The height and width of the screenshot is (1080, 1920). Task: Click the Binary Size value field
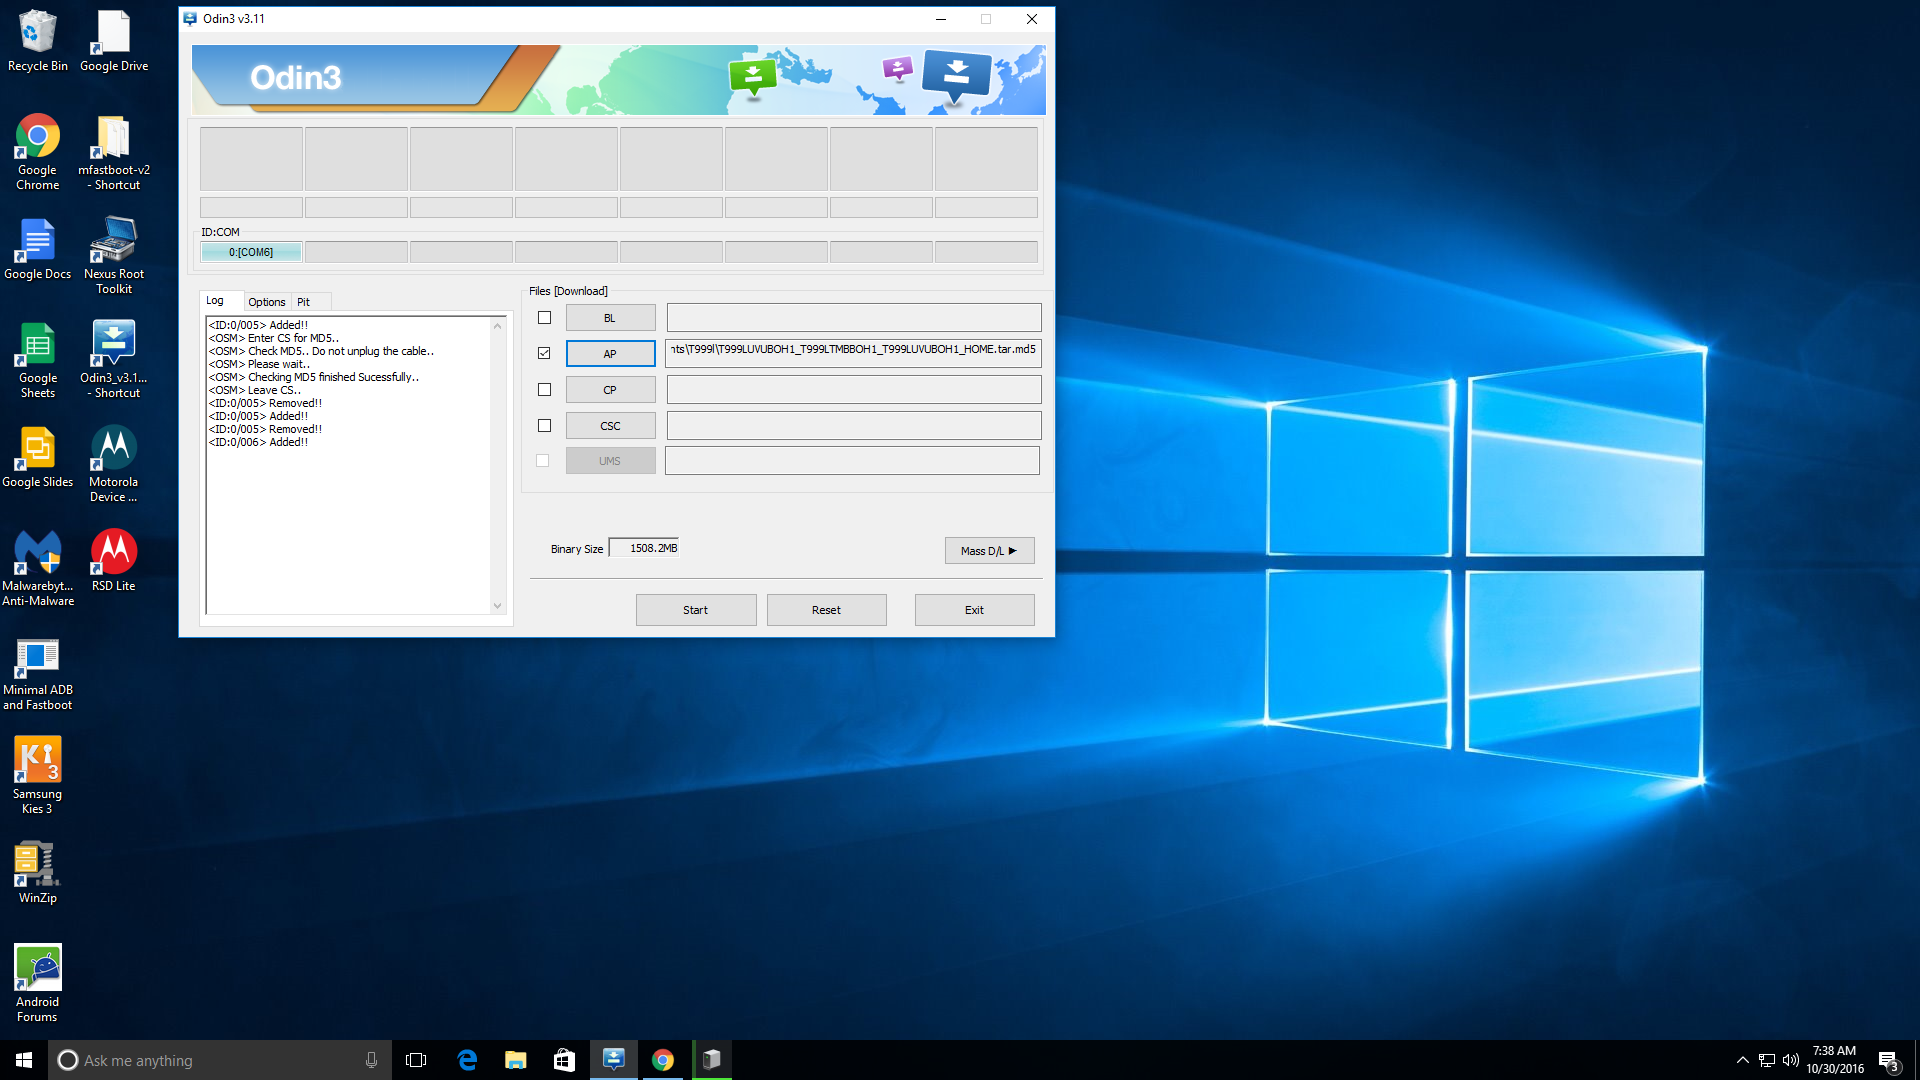click(x=644, y=548)
